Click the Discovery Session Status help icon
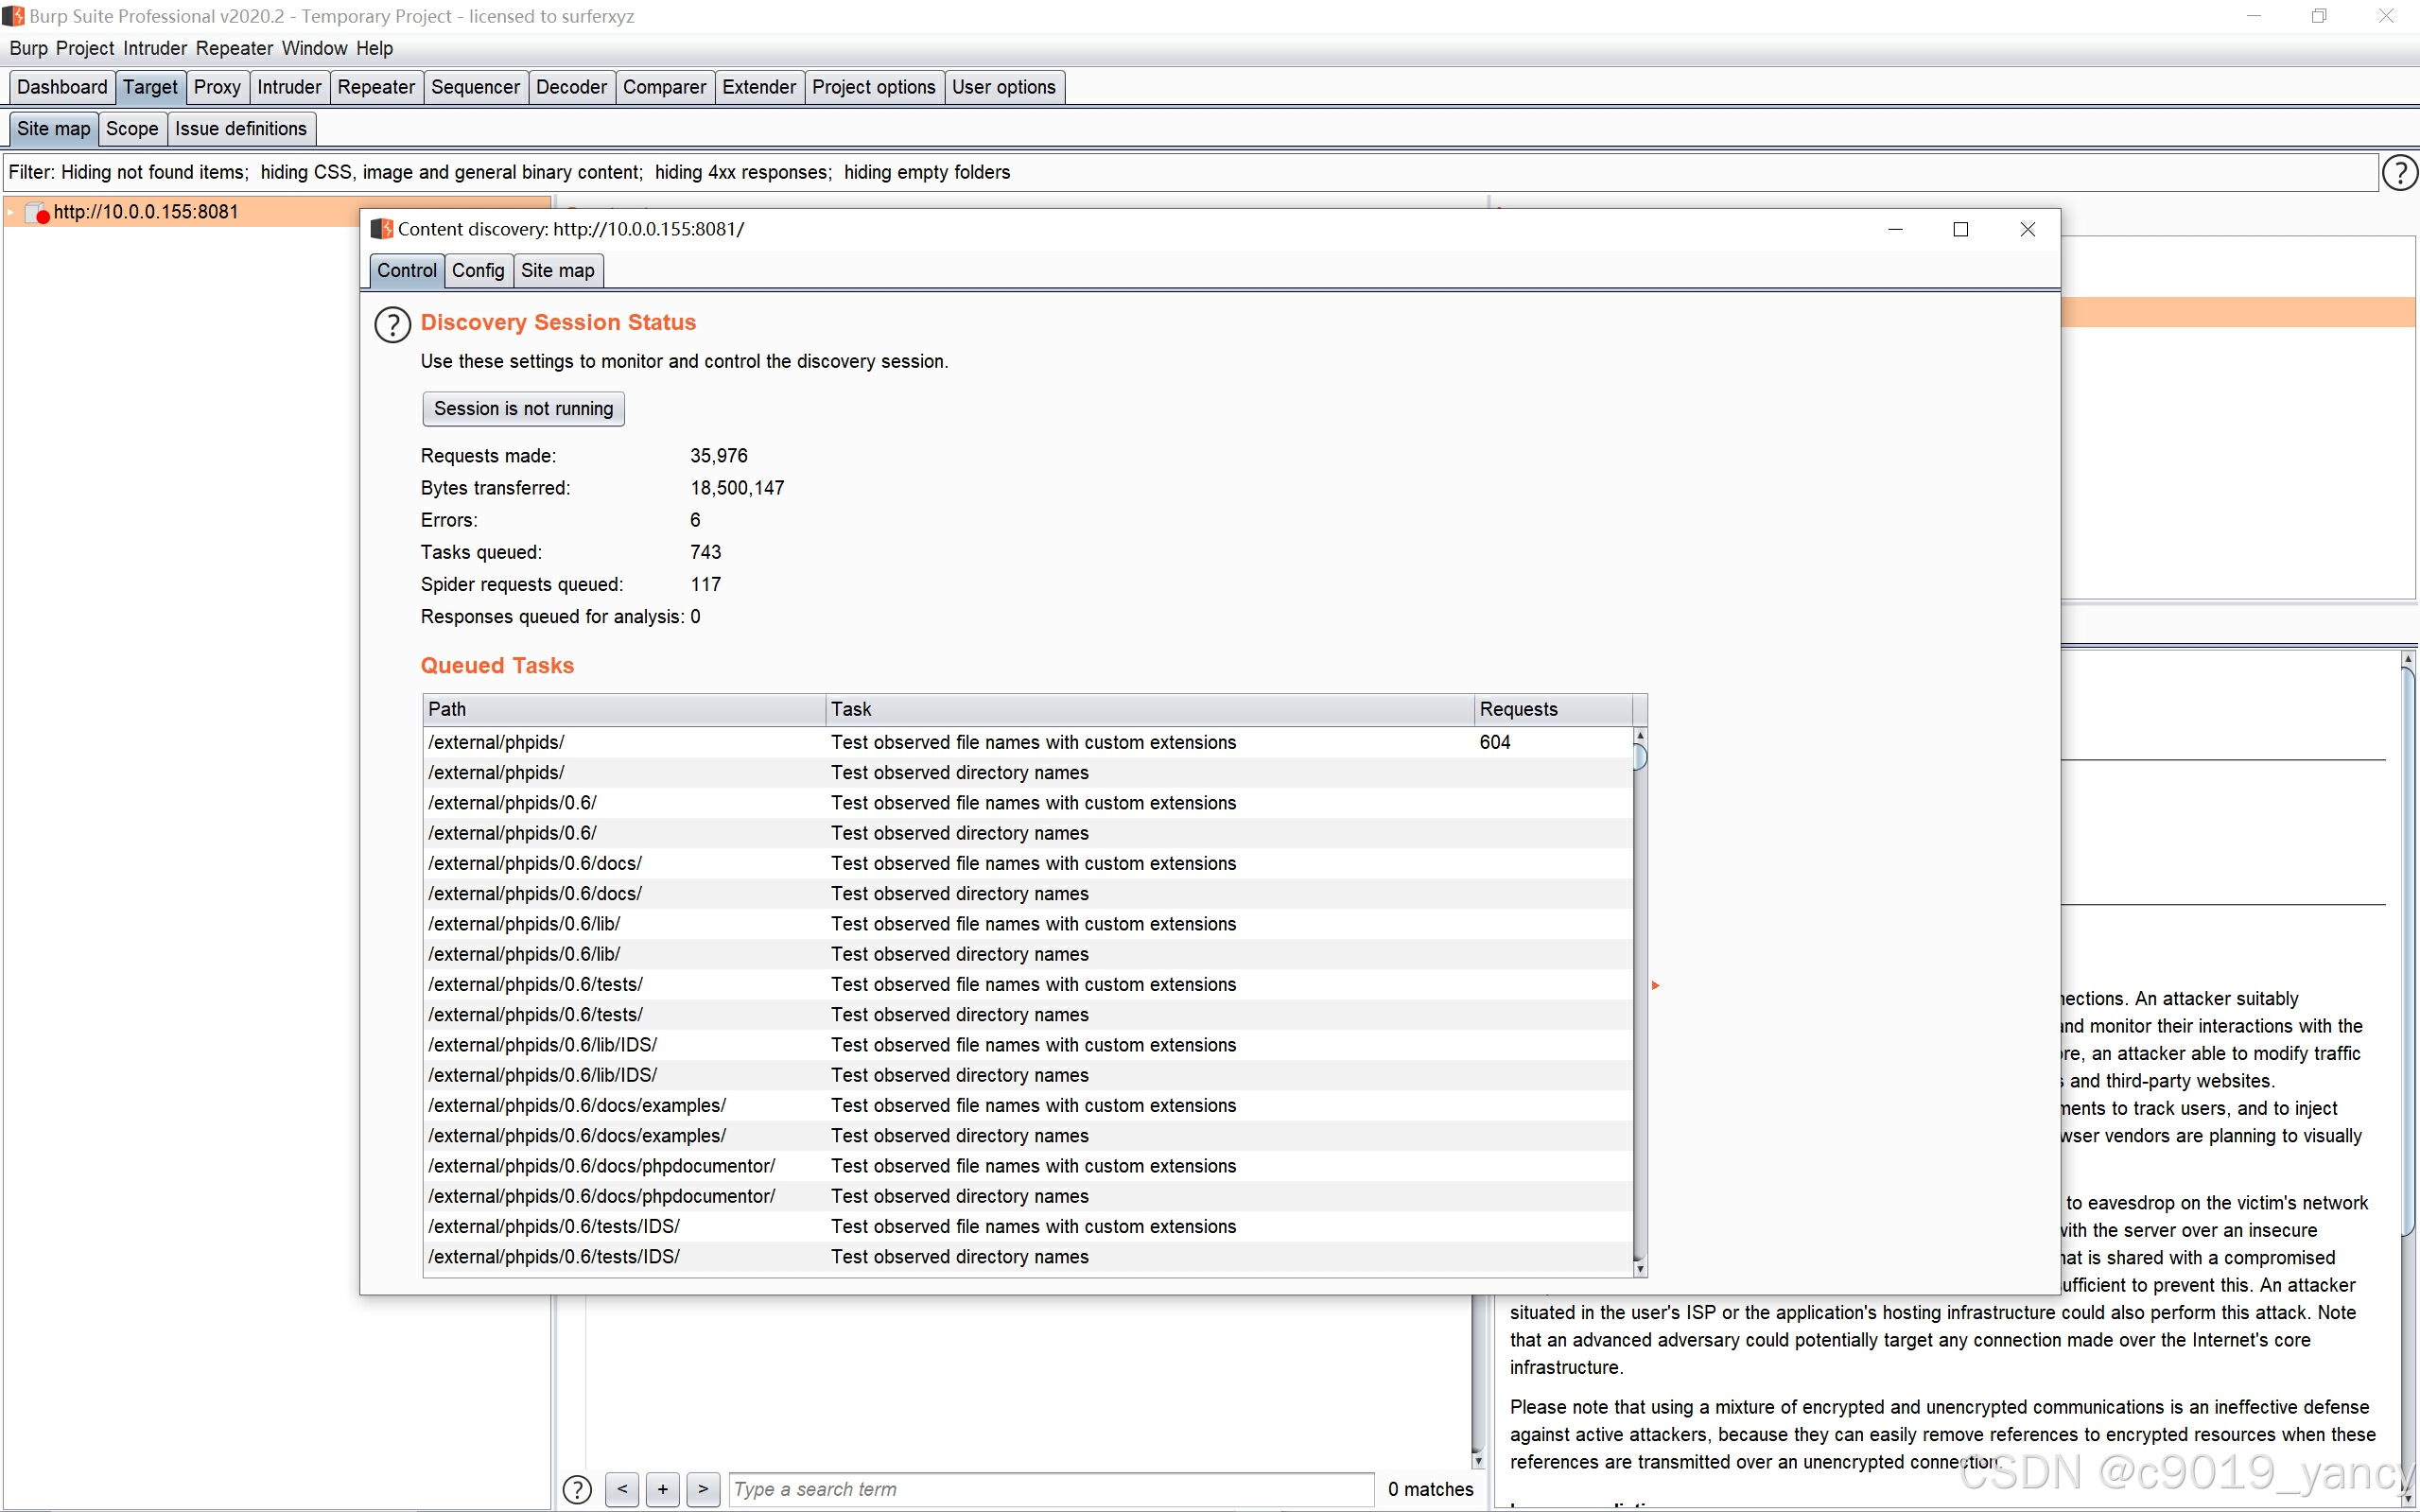Image resolution: width=2420 pixels, height=1512 pixels. coord(392,324)
